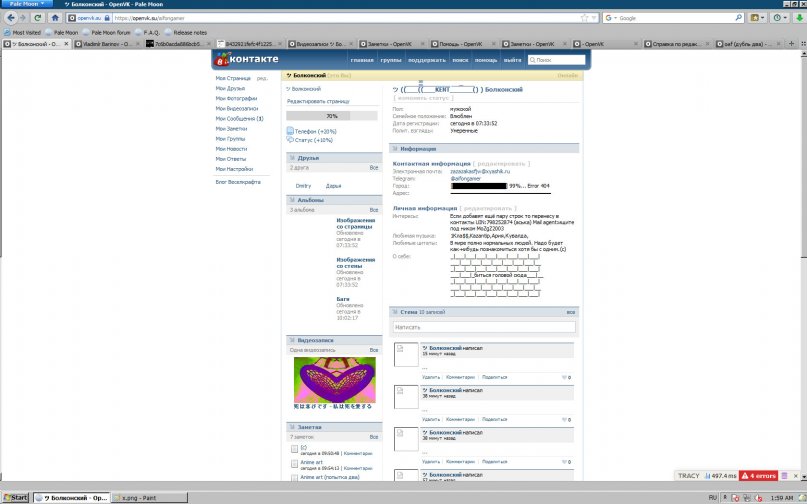Click группы in the site header
Viewport: 807px width, 504px height.
(391, 60)
